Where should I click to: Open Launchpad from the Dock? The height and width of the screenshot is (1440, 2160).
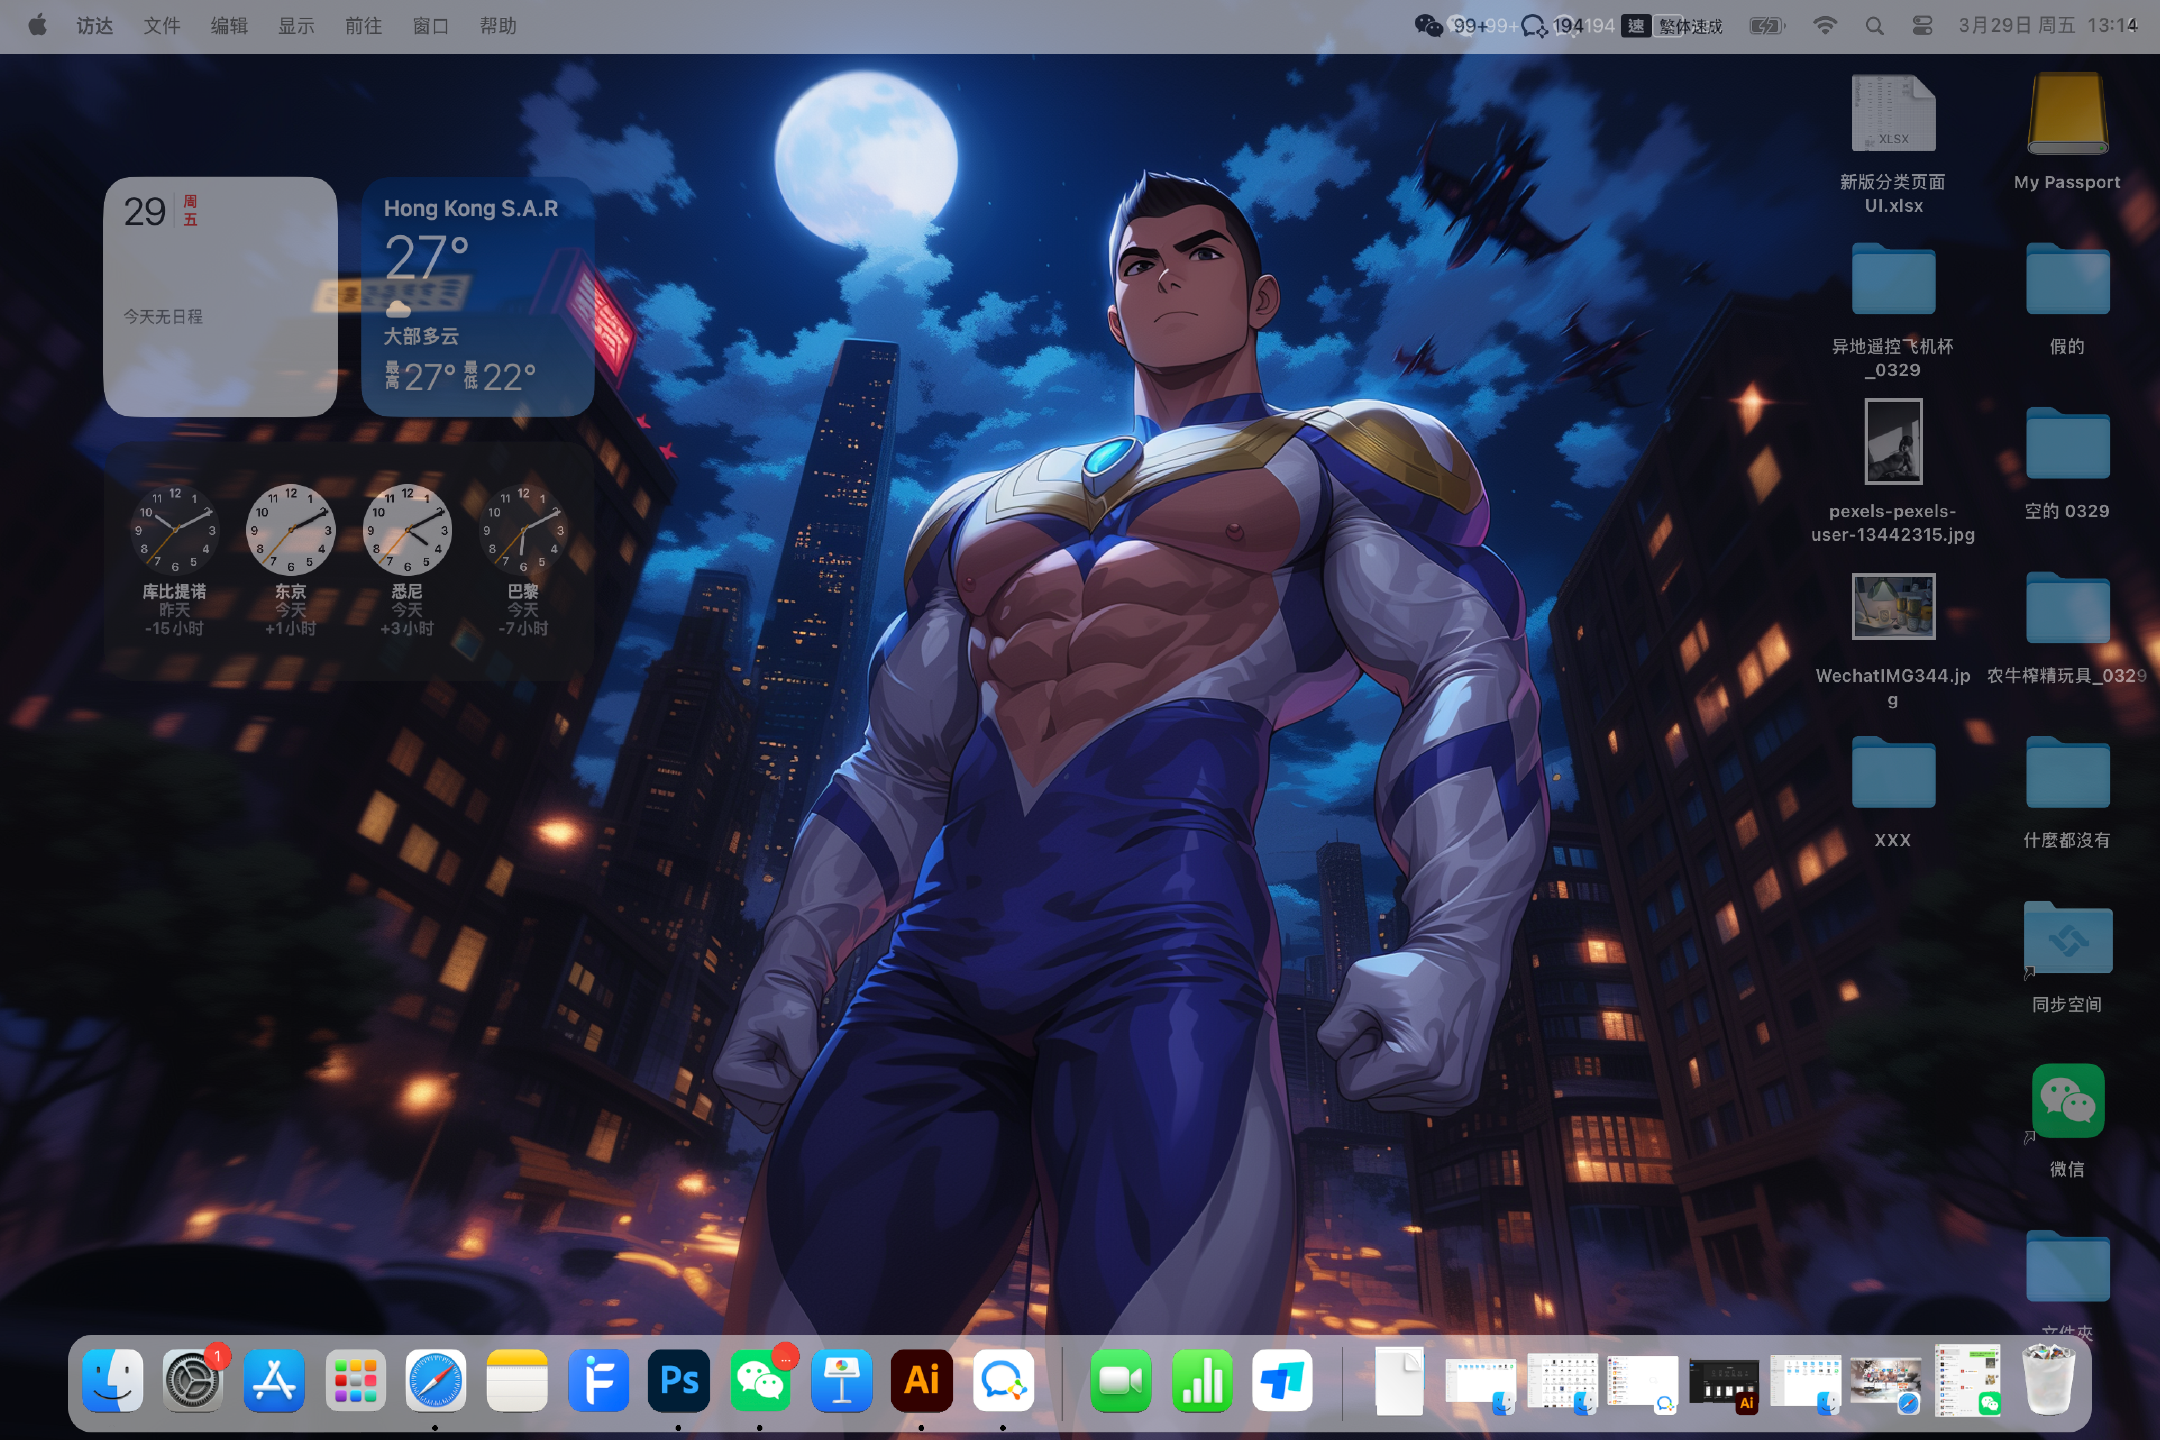[x=355, y=1381]
